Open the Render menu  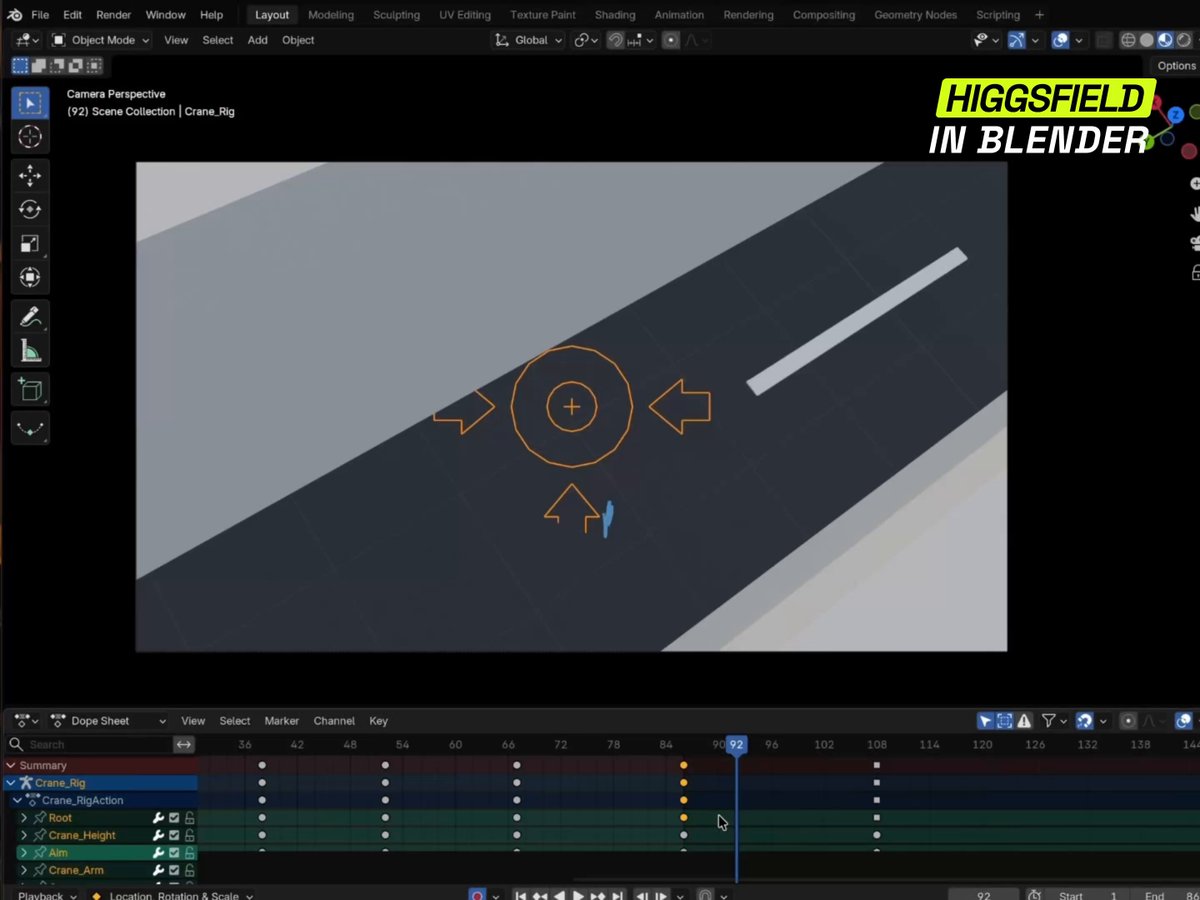(113, 15)
